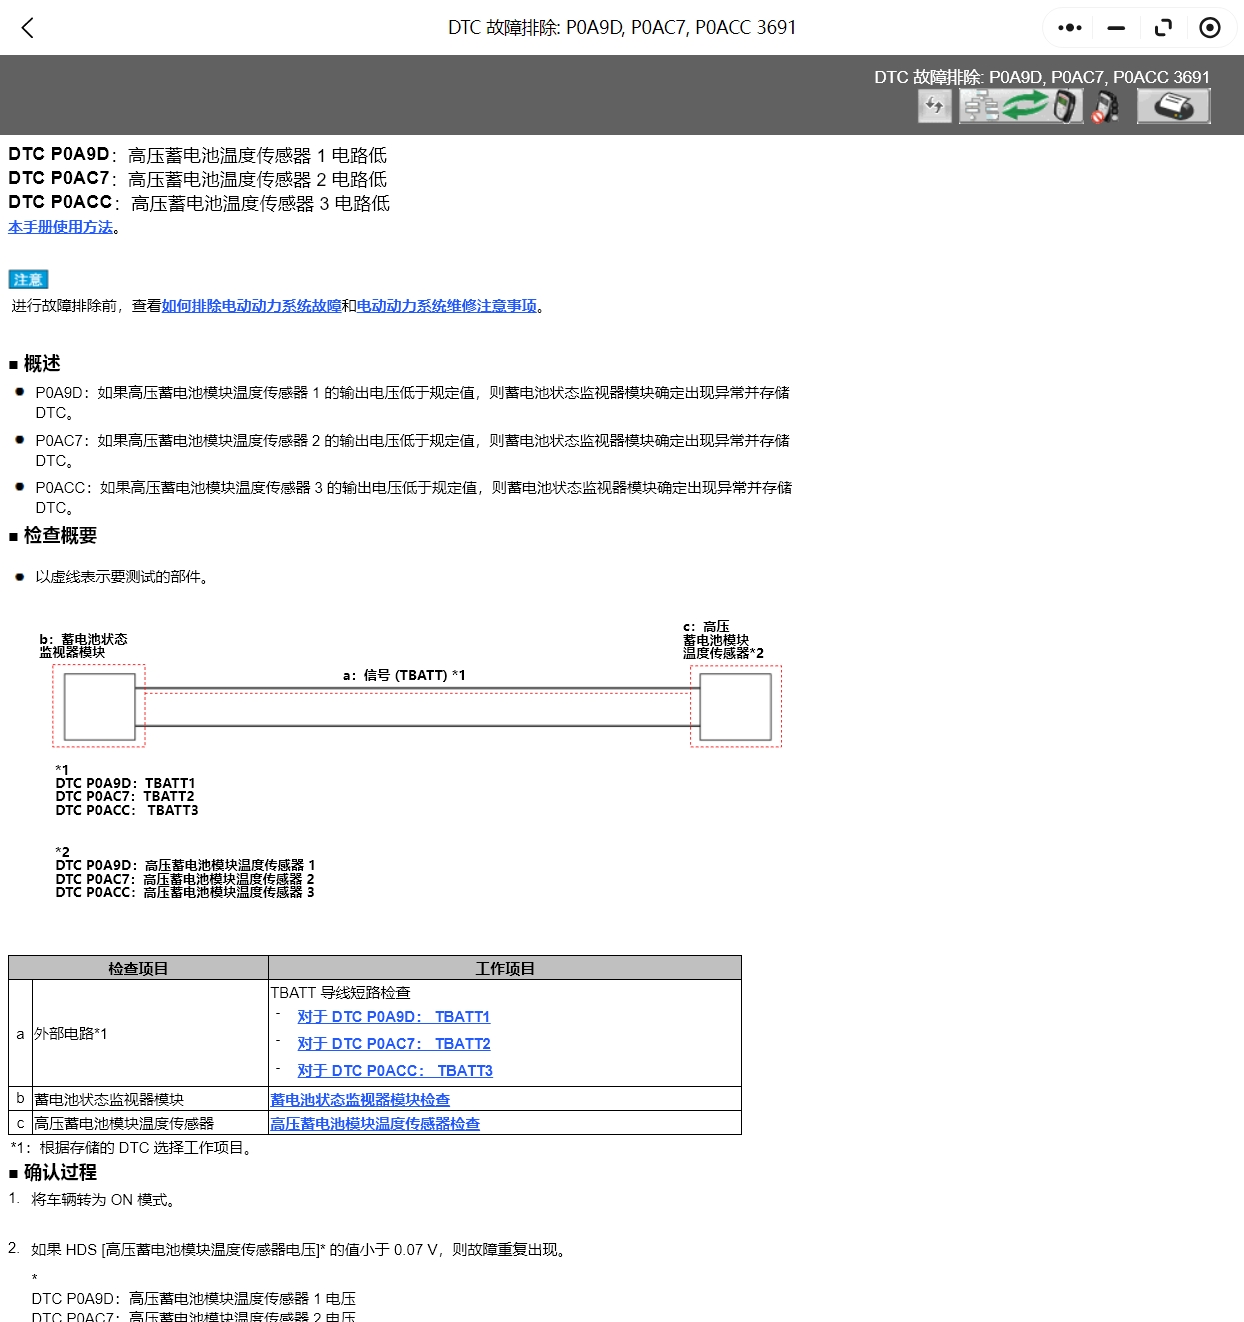The width and height of the screenshot is (1244, 1322).
Task: Open the 电动动力系统维修注意事项 link
Action: (x=446, y=305)
